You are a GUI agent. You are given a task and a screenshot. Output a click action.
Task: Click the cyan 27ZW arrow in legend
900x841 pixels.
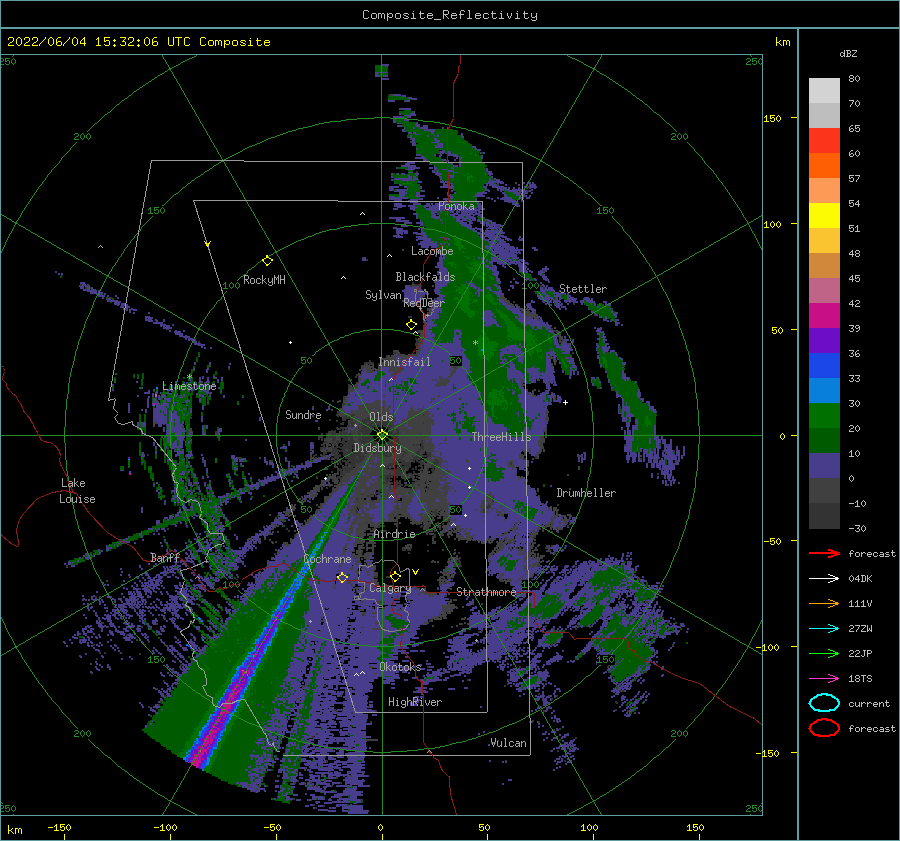pos(824,629)
